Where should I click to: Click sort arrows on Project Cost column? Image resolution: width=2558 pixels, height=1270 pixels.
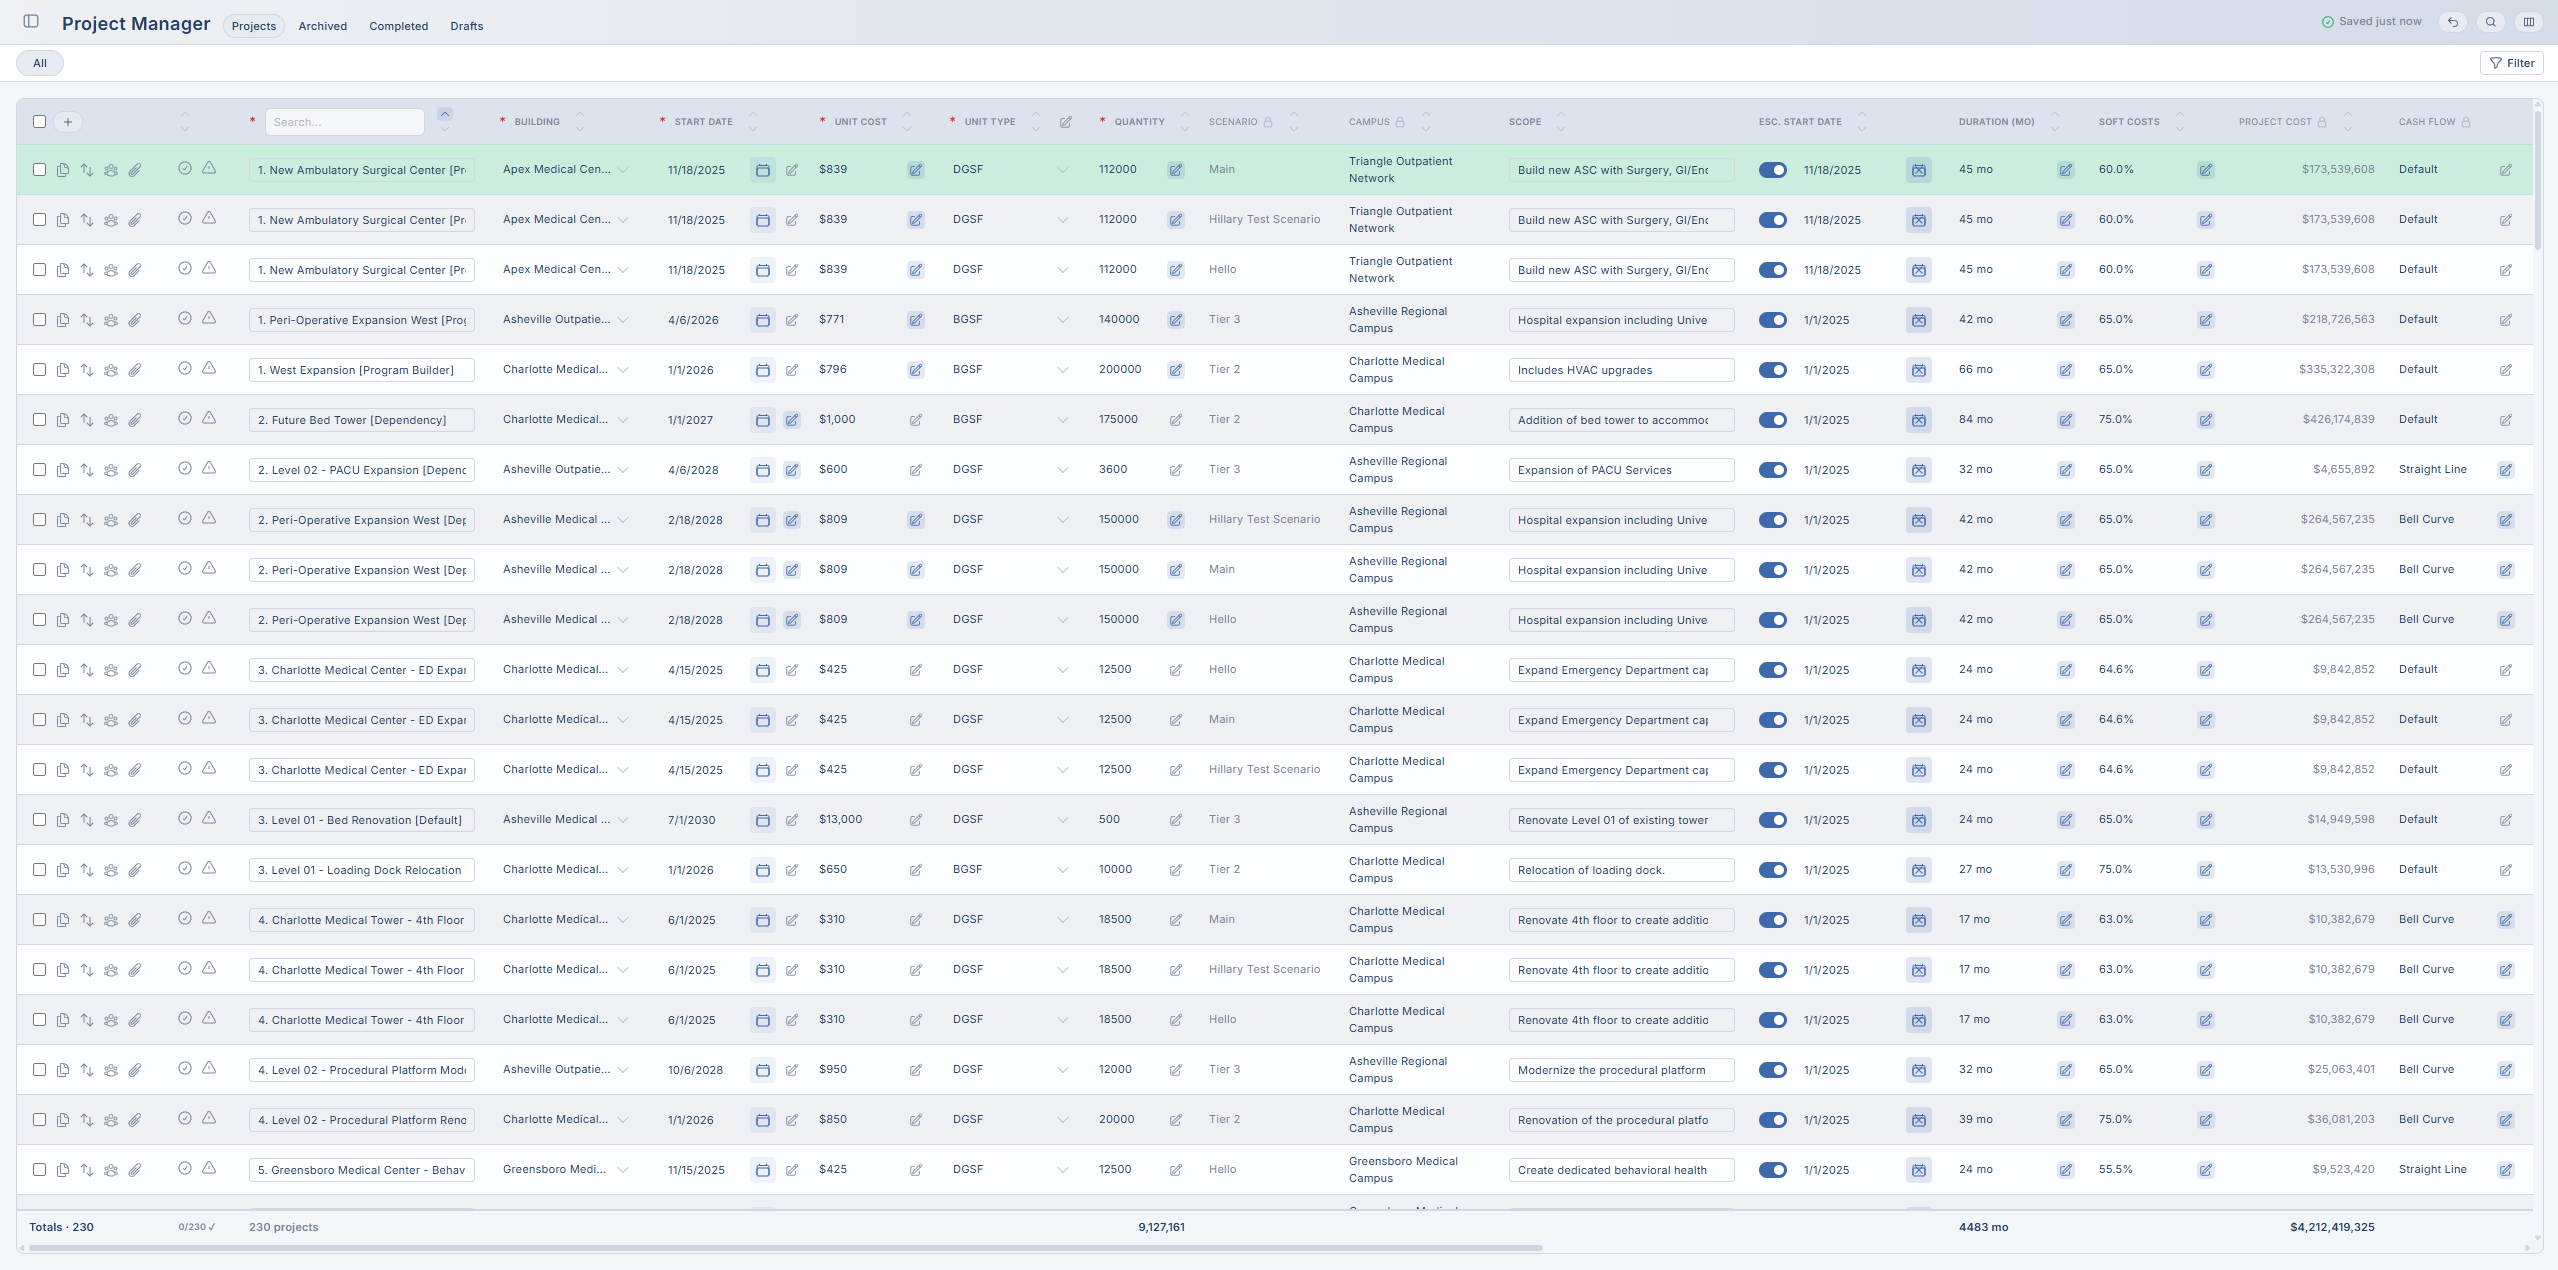2348,122
